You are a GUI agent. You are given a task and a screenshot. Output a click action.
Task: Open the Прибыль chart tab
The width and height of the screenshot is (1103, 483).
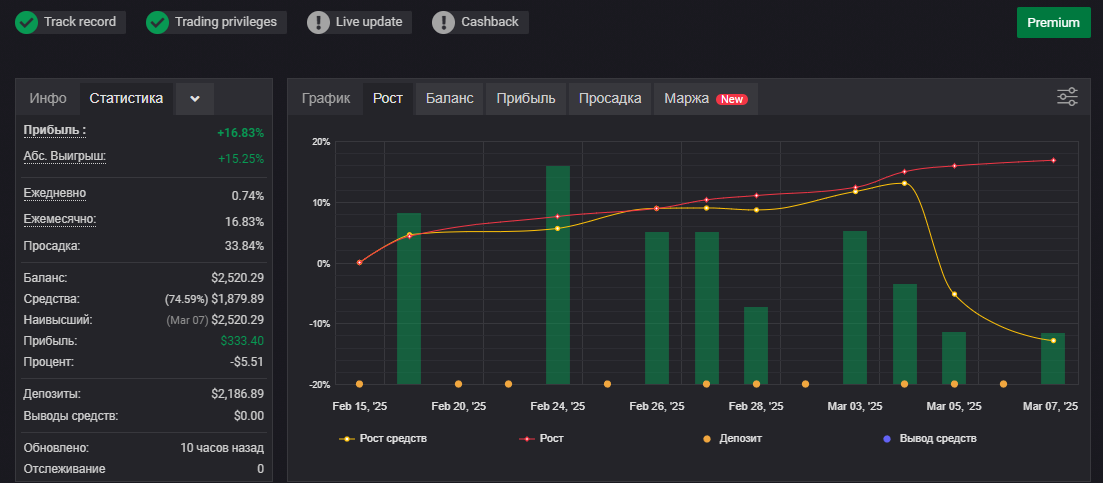(x=526, y=98)
